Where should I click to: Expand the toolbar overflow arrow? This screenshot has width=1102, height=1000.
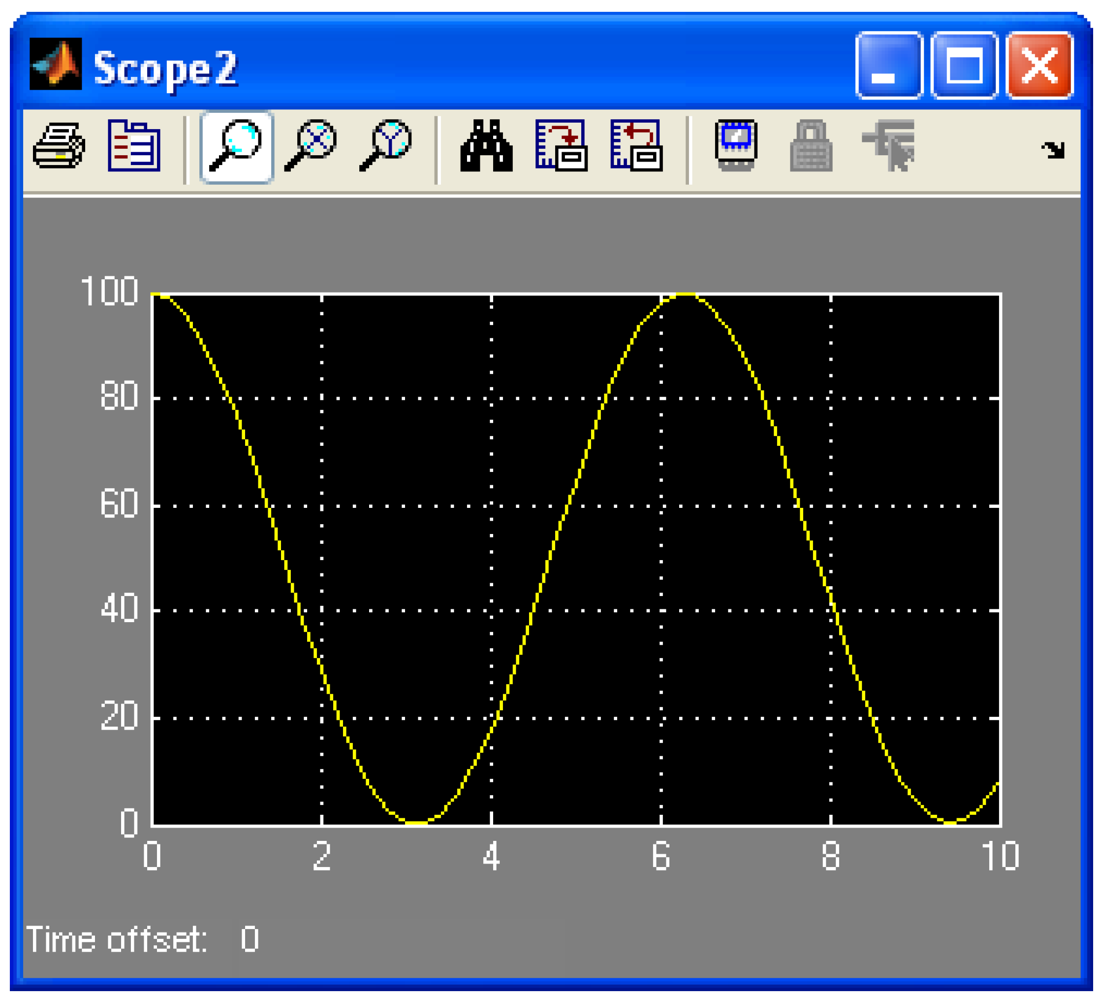tap(1053, 151)
